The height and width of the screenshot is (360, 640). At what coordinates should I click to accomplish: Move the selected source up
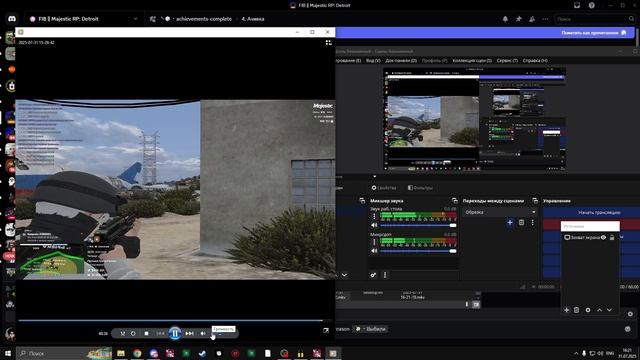coord(599,310)
